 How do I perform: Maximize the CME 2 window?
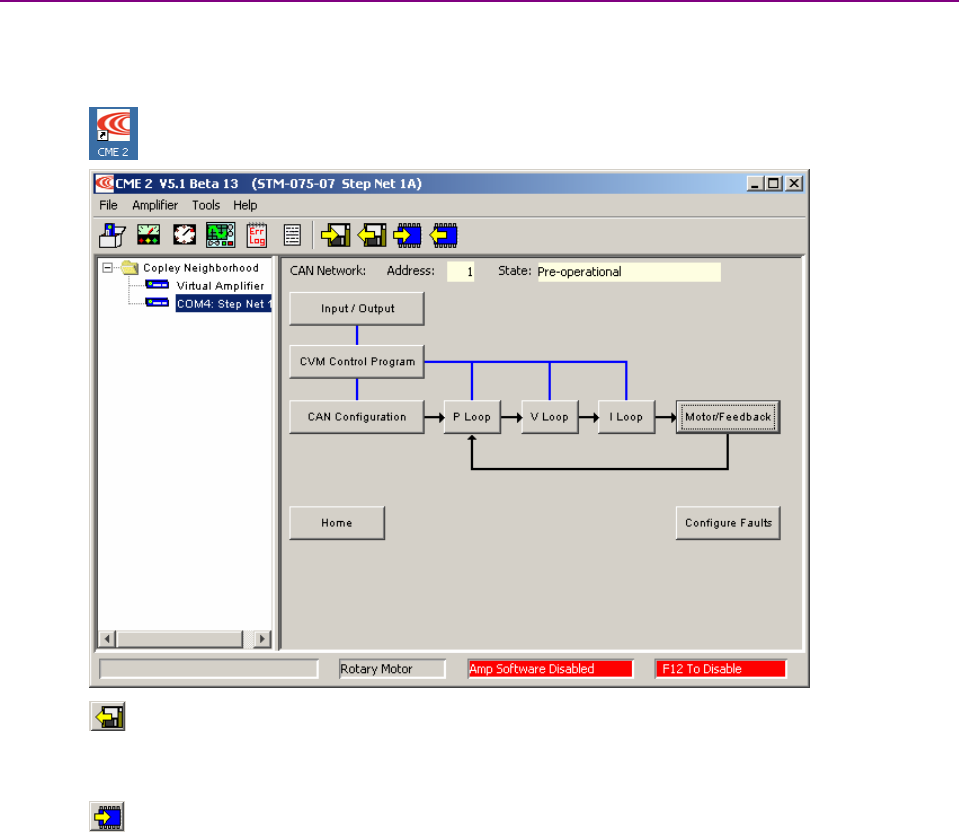tap(774, 184)
